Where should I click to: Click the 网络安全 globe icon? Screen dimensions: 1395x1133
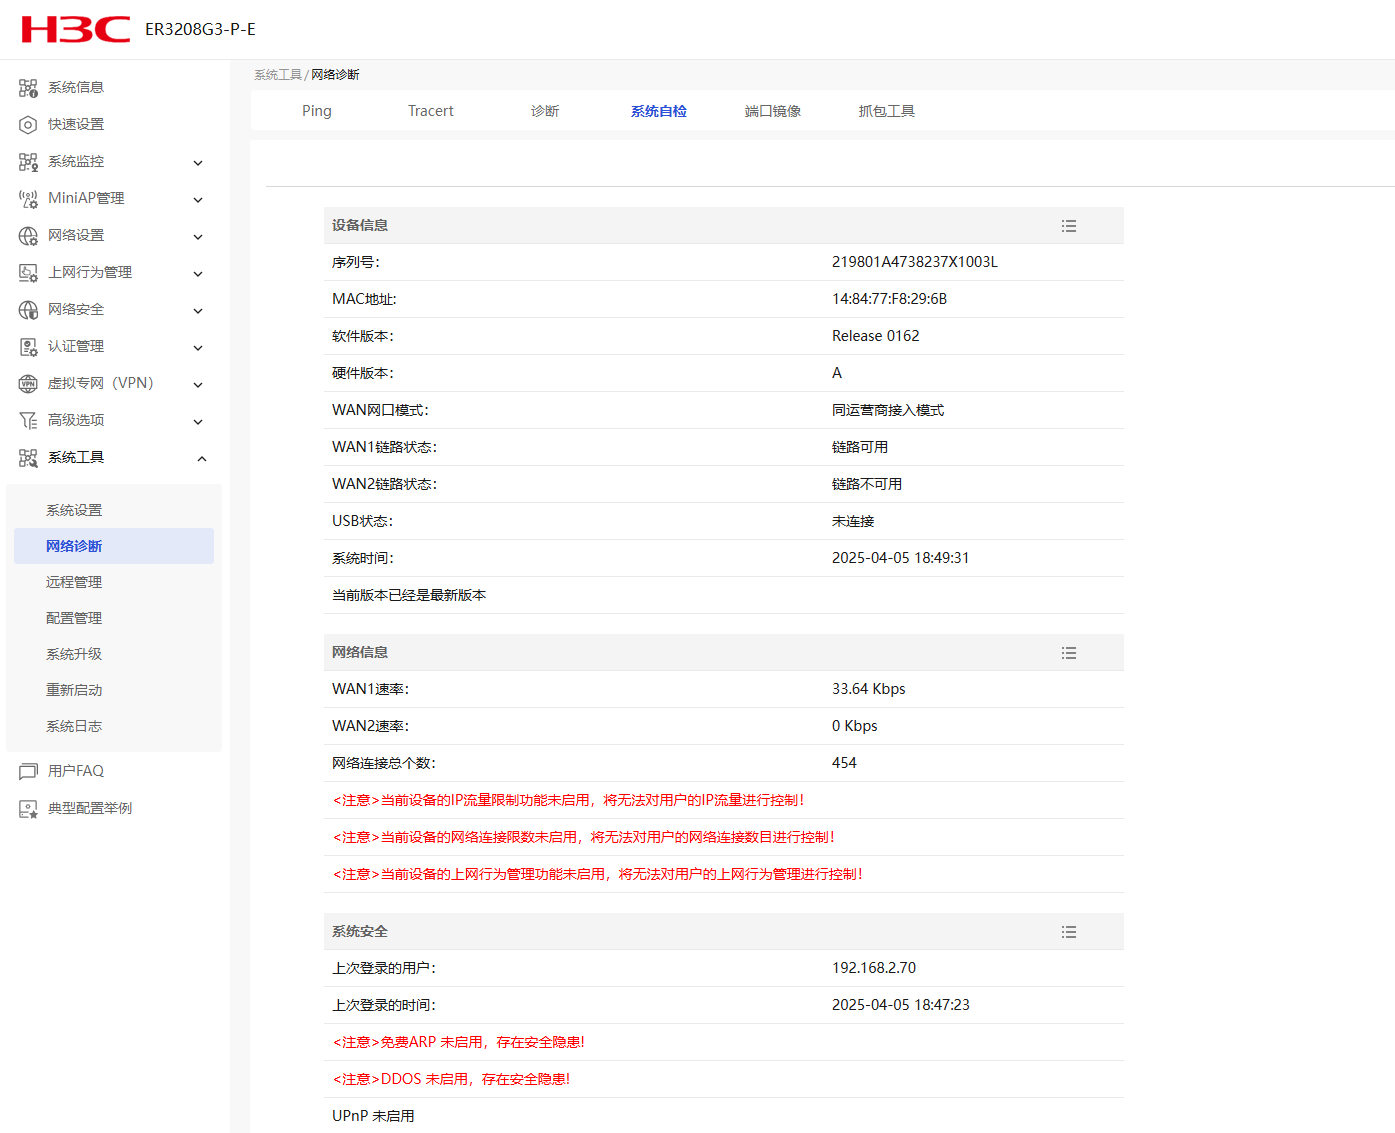point(28,310)
